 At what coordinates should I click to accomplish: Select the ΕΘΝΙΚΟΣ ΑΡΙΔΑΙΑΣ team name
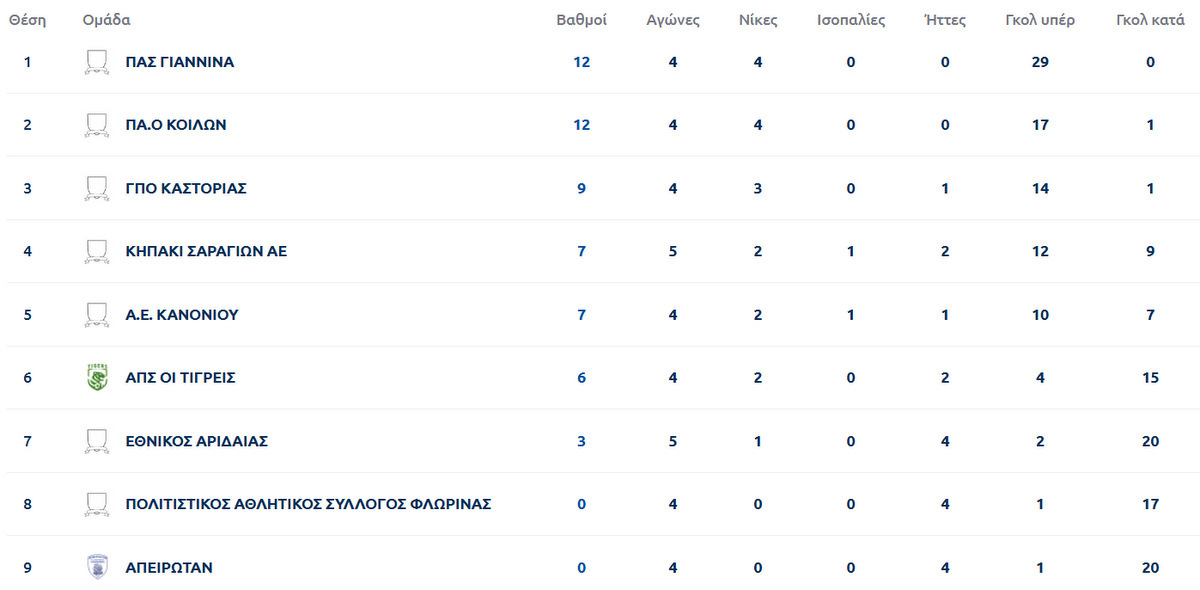click(x=197, y=441)
